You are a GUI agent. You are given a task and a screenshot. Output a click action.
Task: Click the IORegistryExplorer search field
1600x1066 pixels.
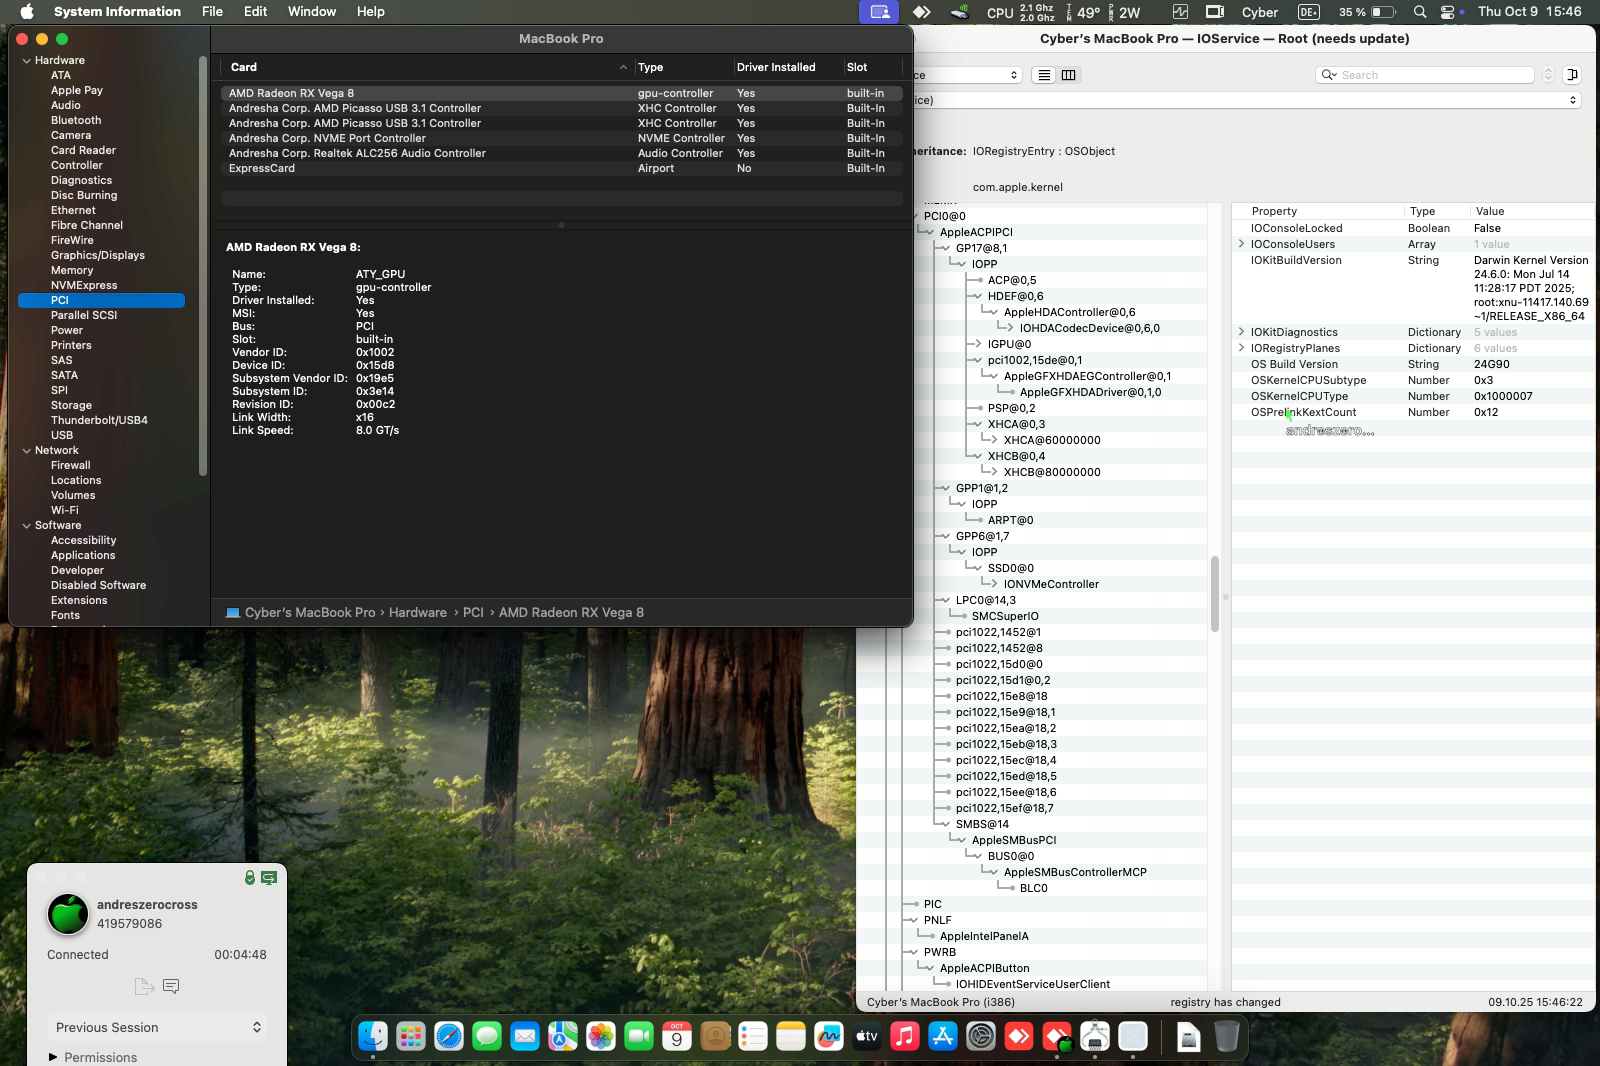[1425, 75]
